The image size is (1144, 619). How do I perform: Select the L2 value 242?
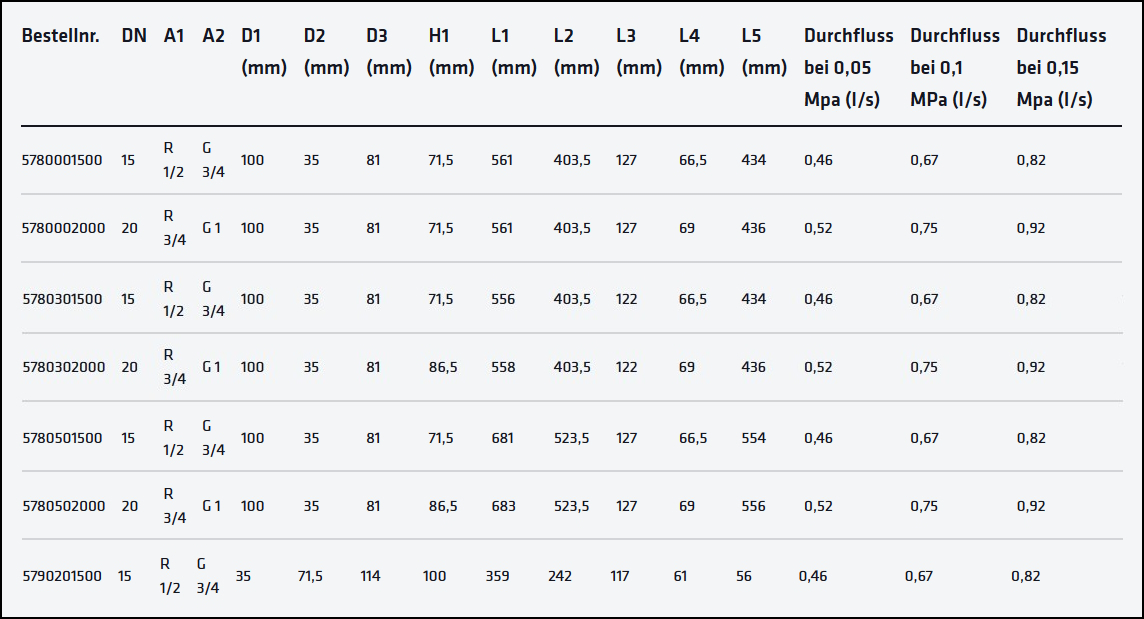[x=560, y=576]
